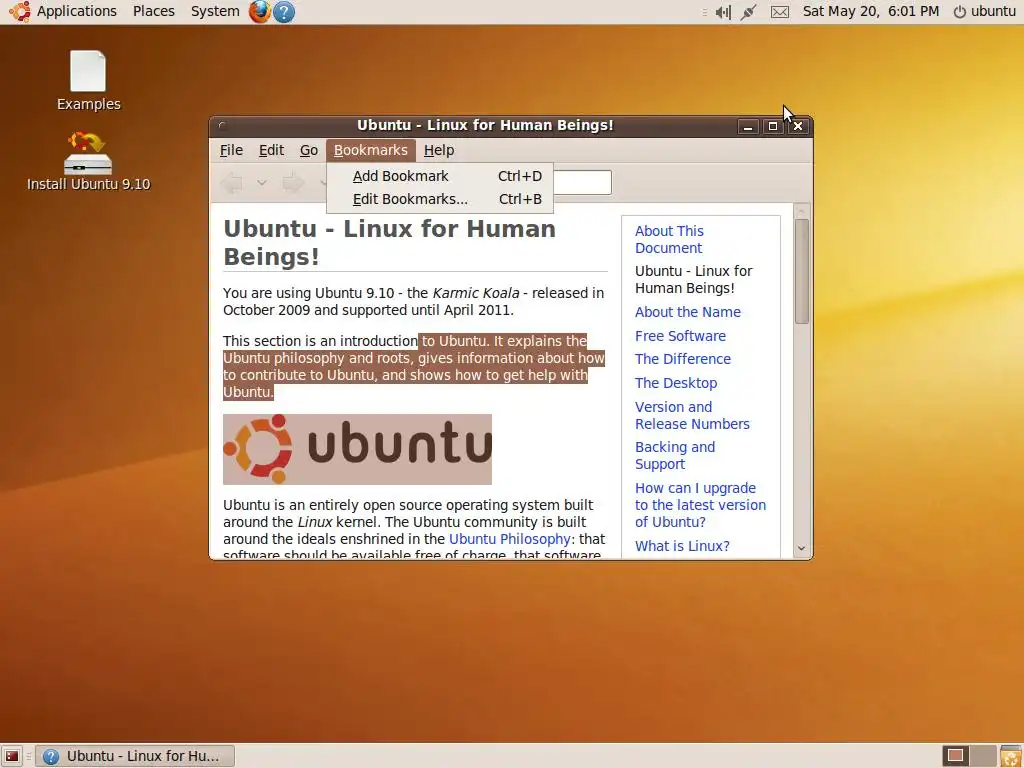Close the Bookmarks menu
Viewport: 1024px width, 768px height.
pyautogui.click(x=371, y=150)
